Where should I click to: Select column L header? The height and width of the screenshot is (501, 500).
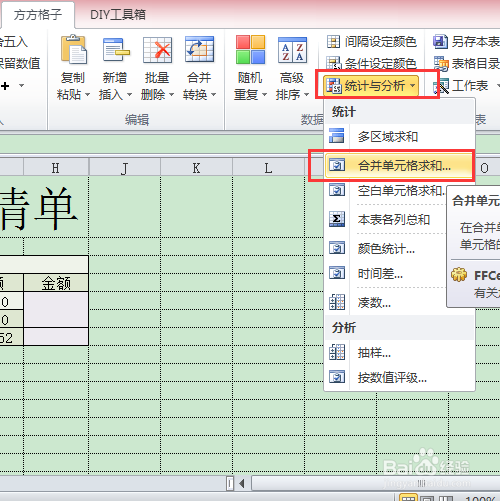[x=268, y=168]
